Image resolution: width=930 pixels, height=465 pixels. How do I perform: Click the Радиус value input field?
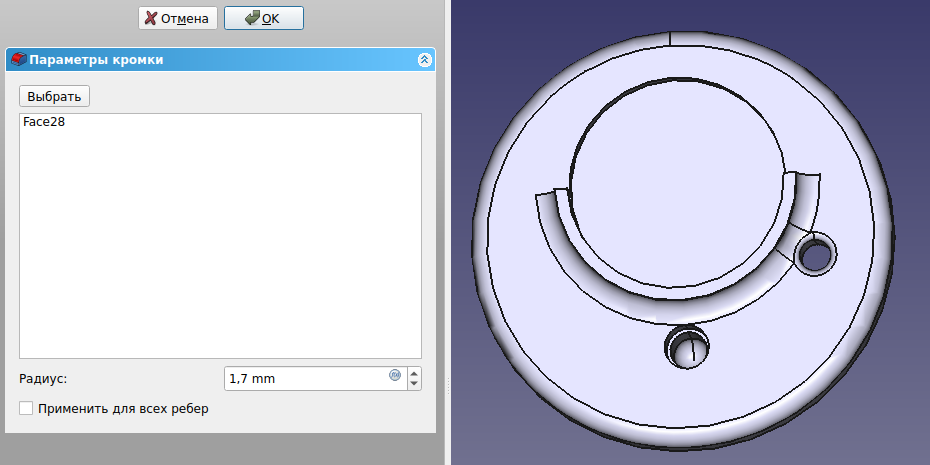(315, 378)
